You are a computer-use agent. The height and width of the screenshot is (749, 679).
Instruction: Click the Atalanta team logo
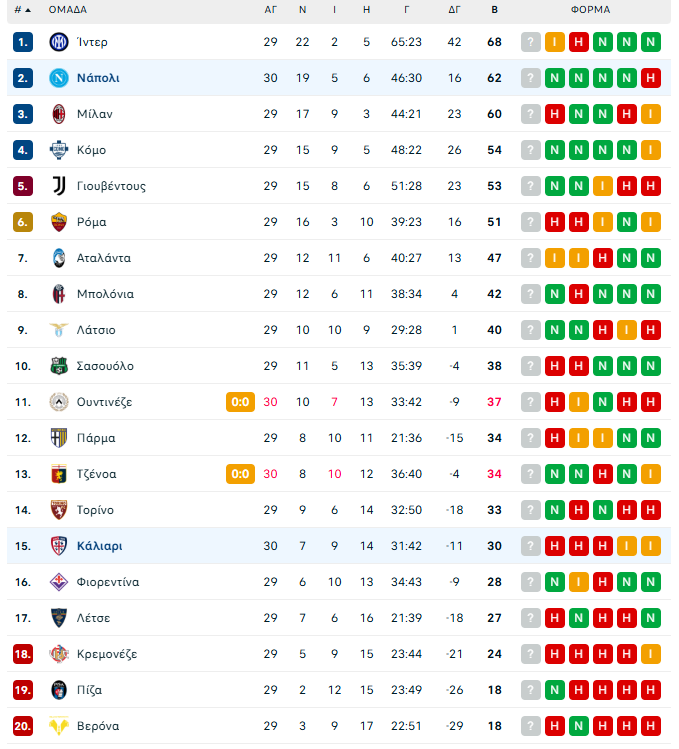point(58,258)
